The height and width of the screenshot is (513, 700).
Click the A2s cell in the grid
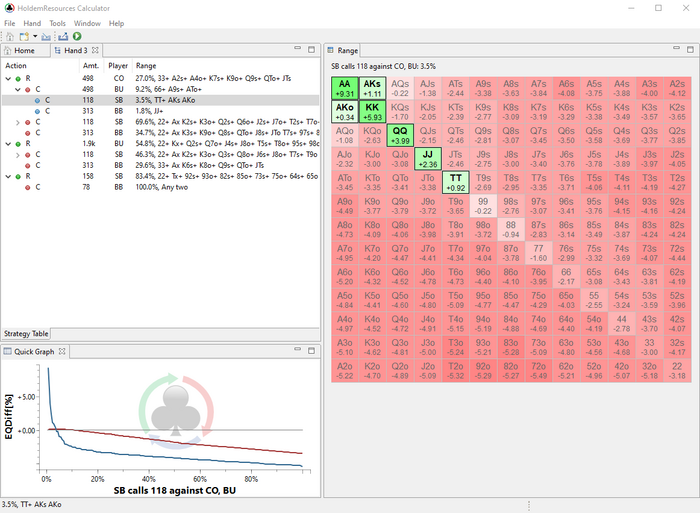[x=677, y=88]
